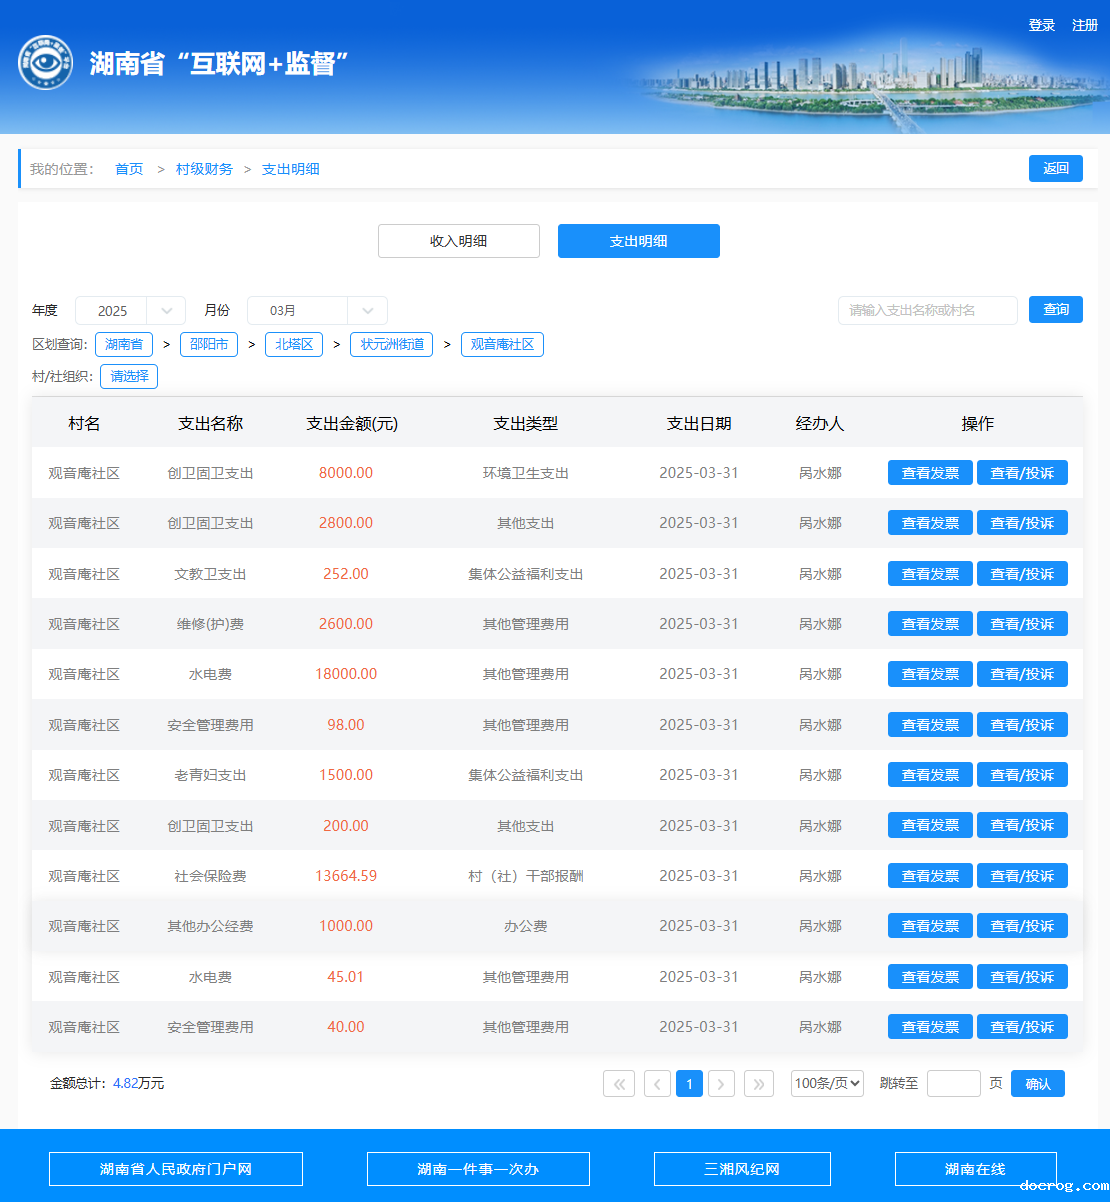The height and width of the screenshot is (1202, 1110).
Task: Focus the expense name search field
Action: pyautogui.click(x=927, y=311)
